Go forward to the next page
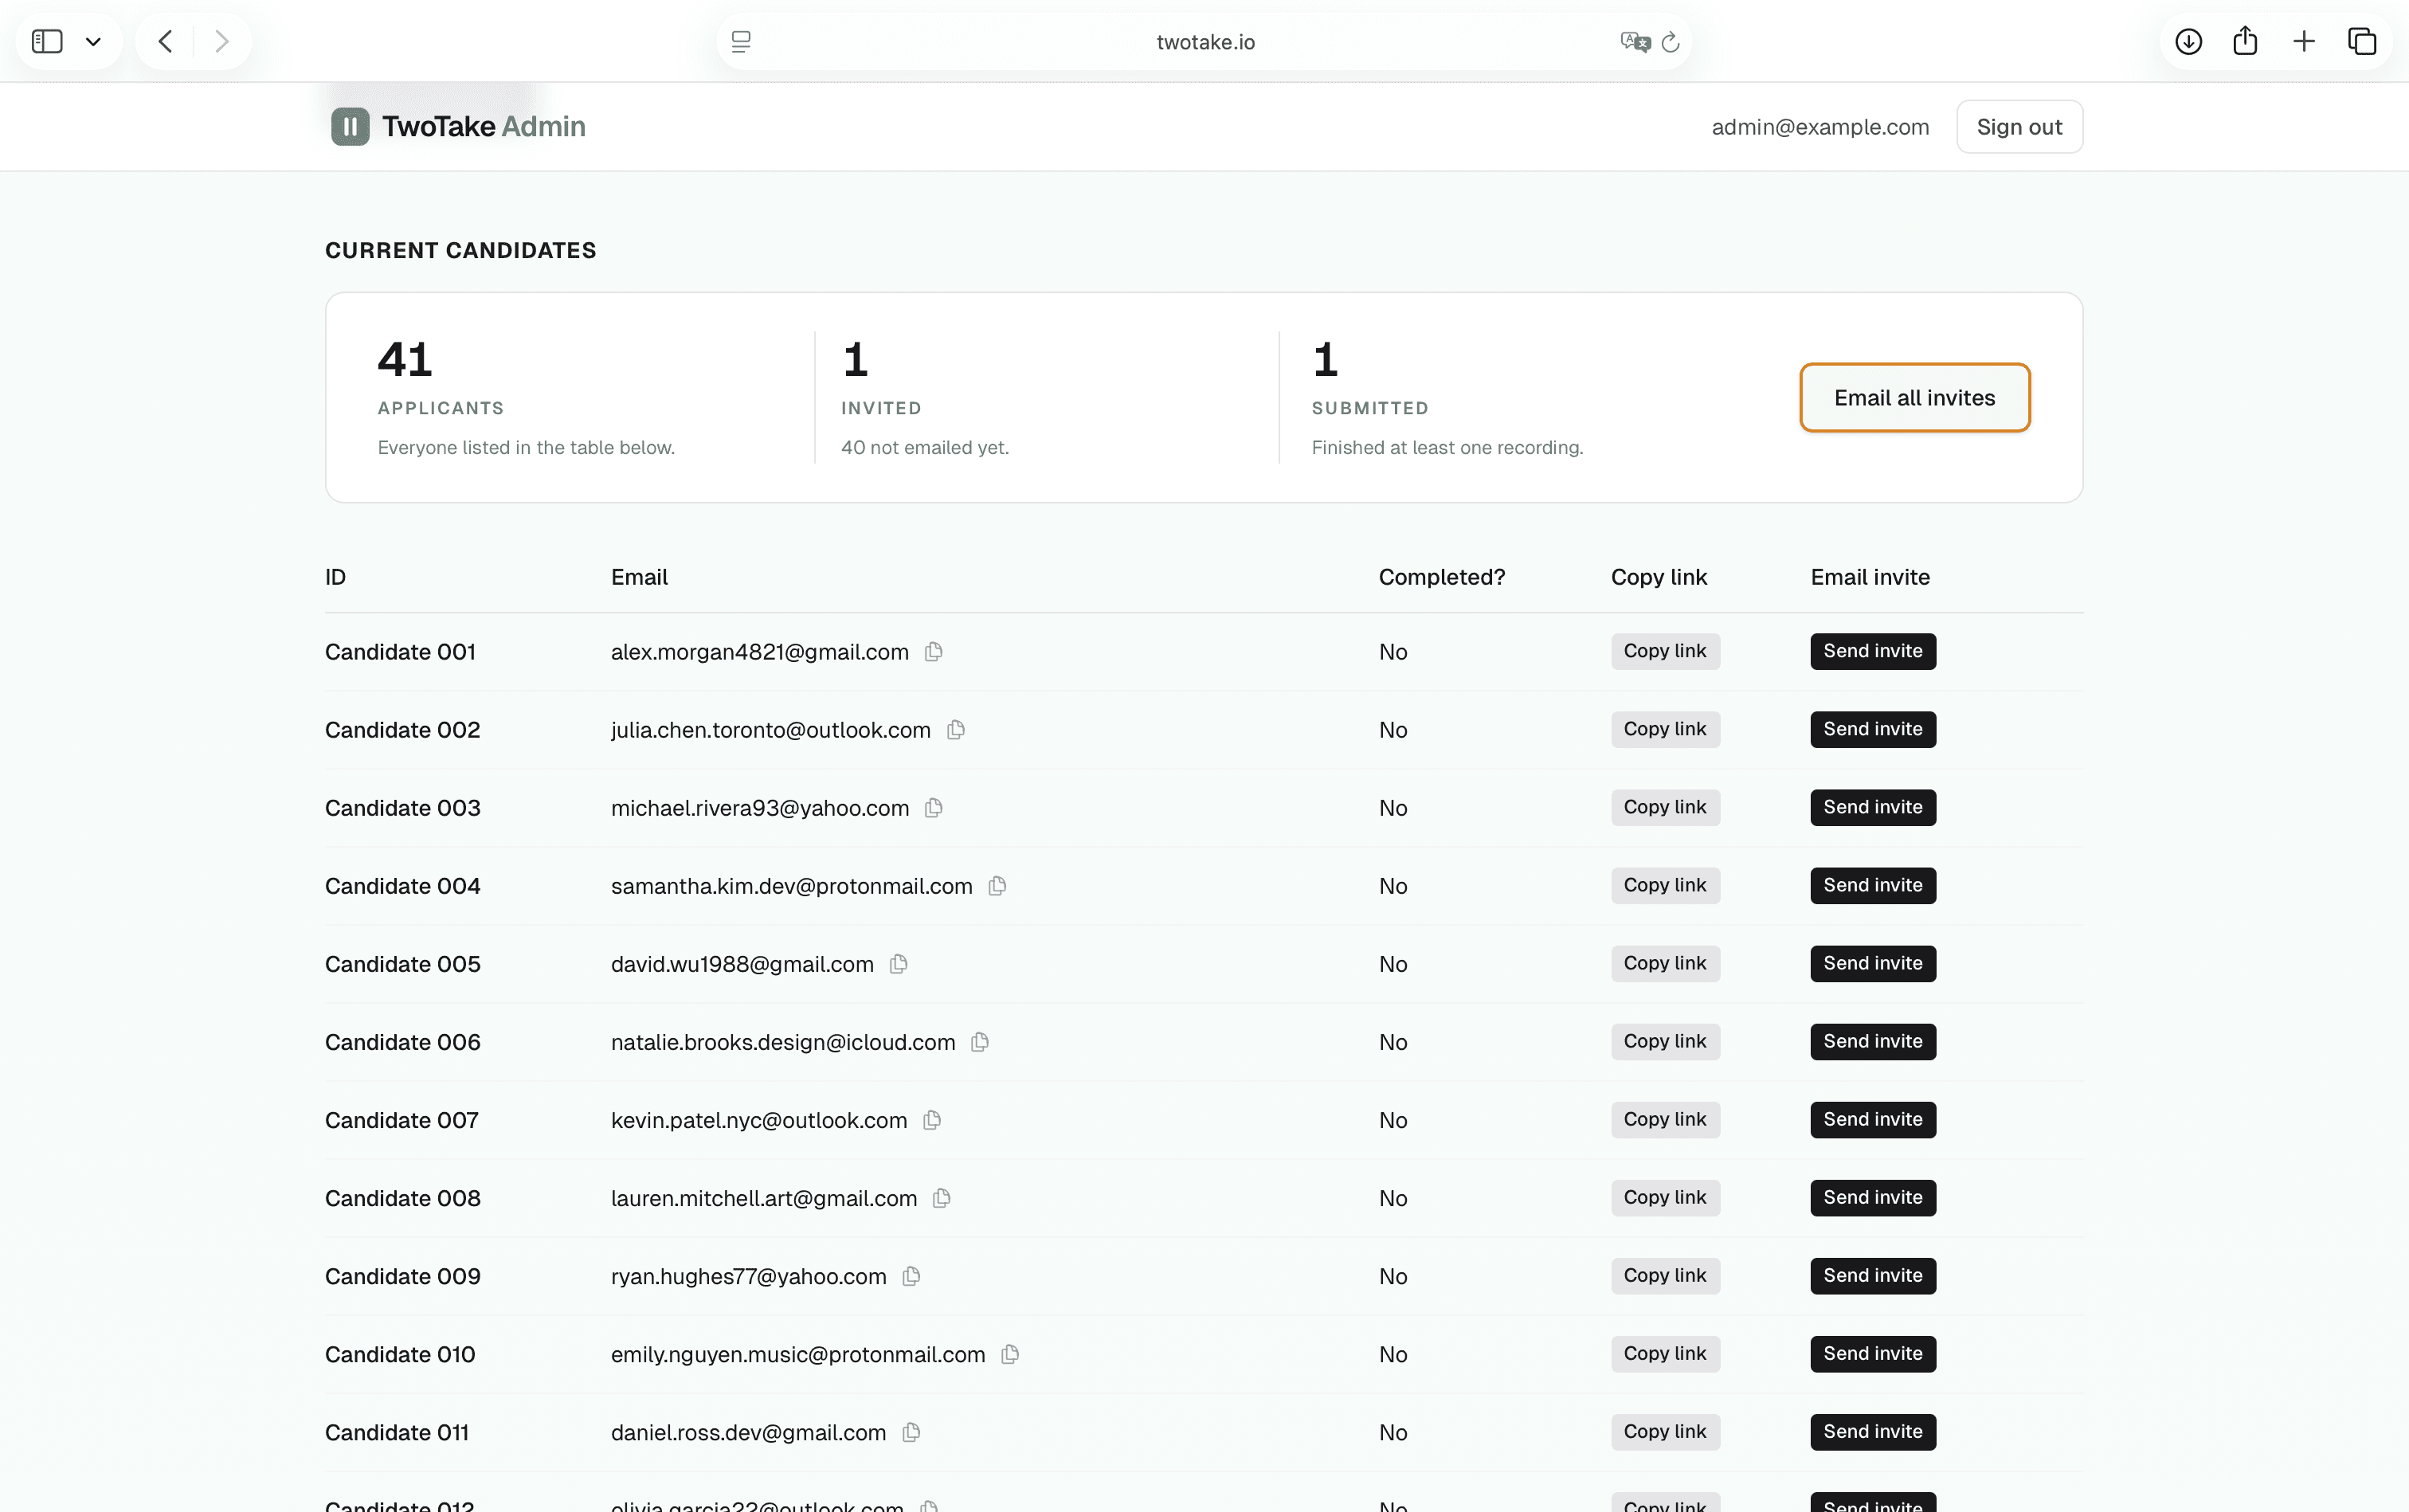The height and width of the screenshot is (1512, 2409). [222, 41]
